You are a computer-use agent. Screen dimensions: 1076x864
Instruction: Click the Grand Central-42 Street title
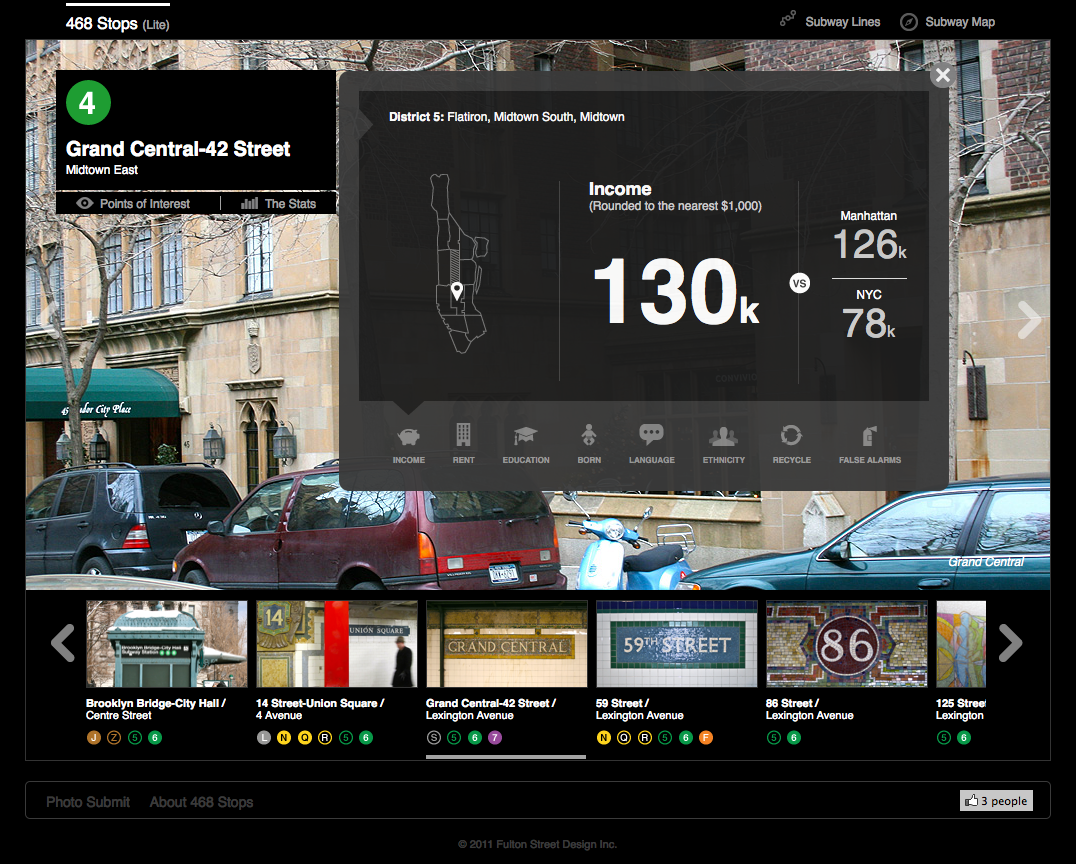pos(178,149)
